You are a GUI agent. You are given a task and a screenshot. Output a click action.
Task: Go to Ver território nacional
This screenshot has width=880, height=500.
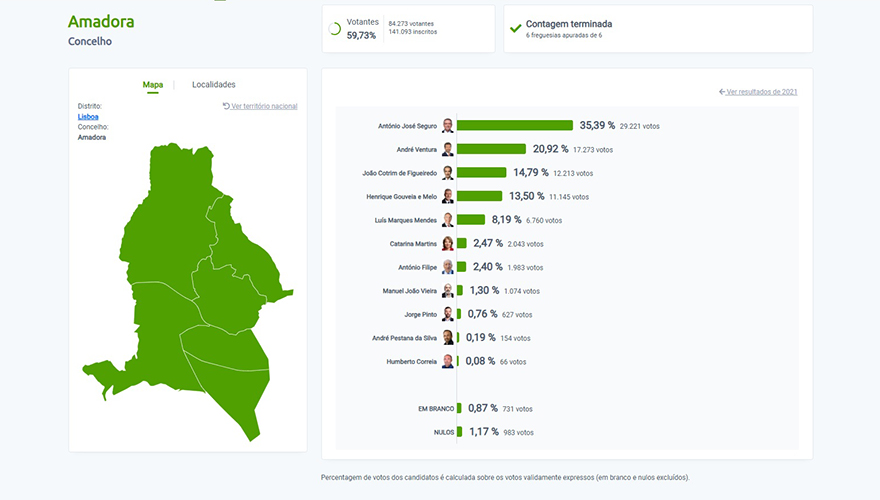263,106
